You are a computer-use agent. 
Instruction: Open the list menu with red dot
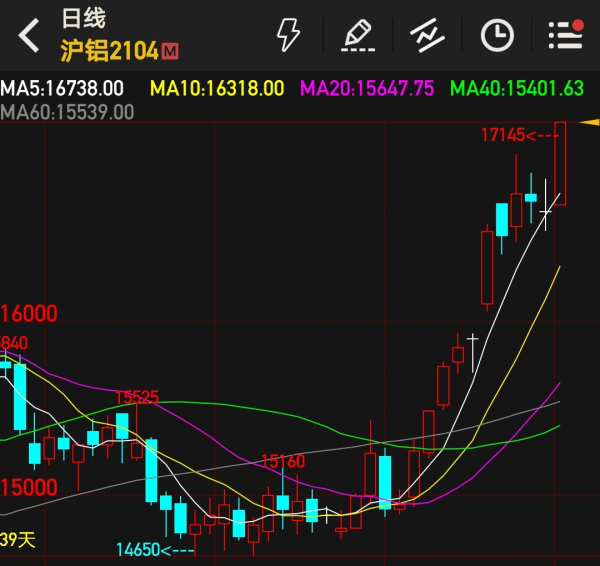[566, 34]
